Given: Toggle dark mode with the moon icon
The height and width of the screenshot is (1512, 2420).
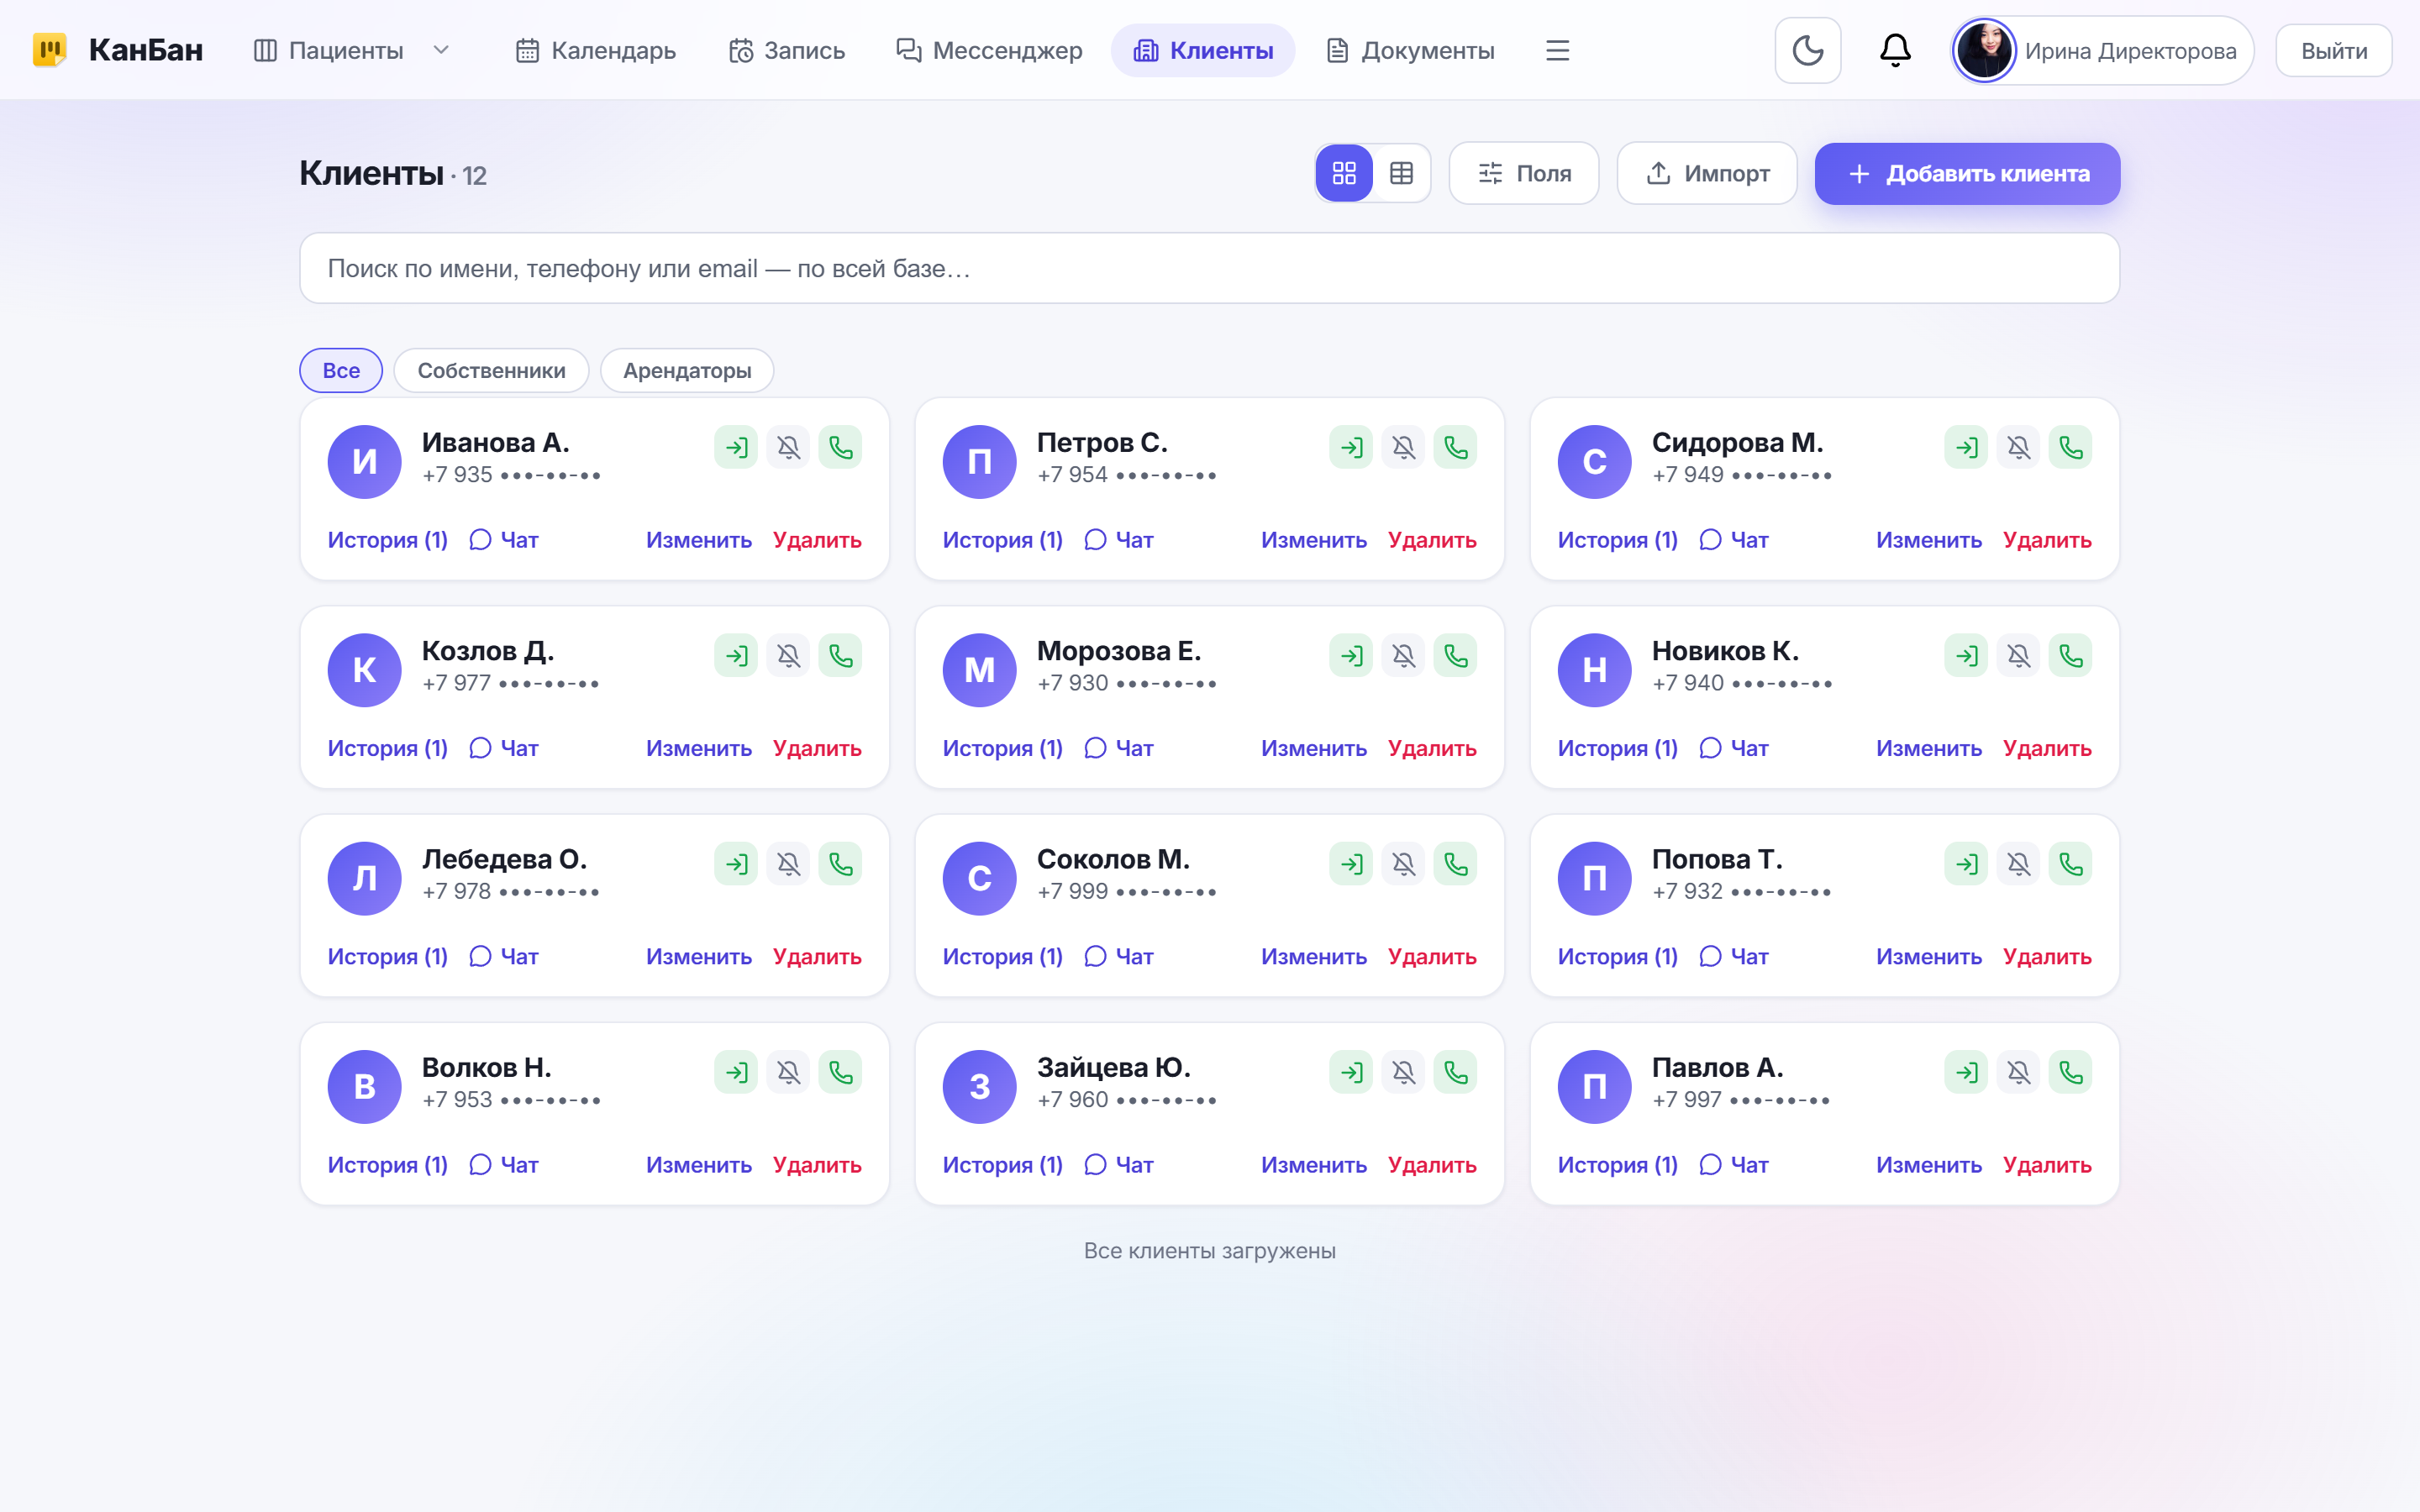Looking at the screenshot, I should (x=1807, y=50).
